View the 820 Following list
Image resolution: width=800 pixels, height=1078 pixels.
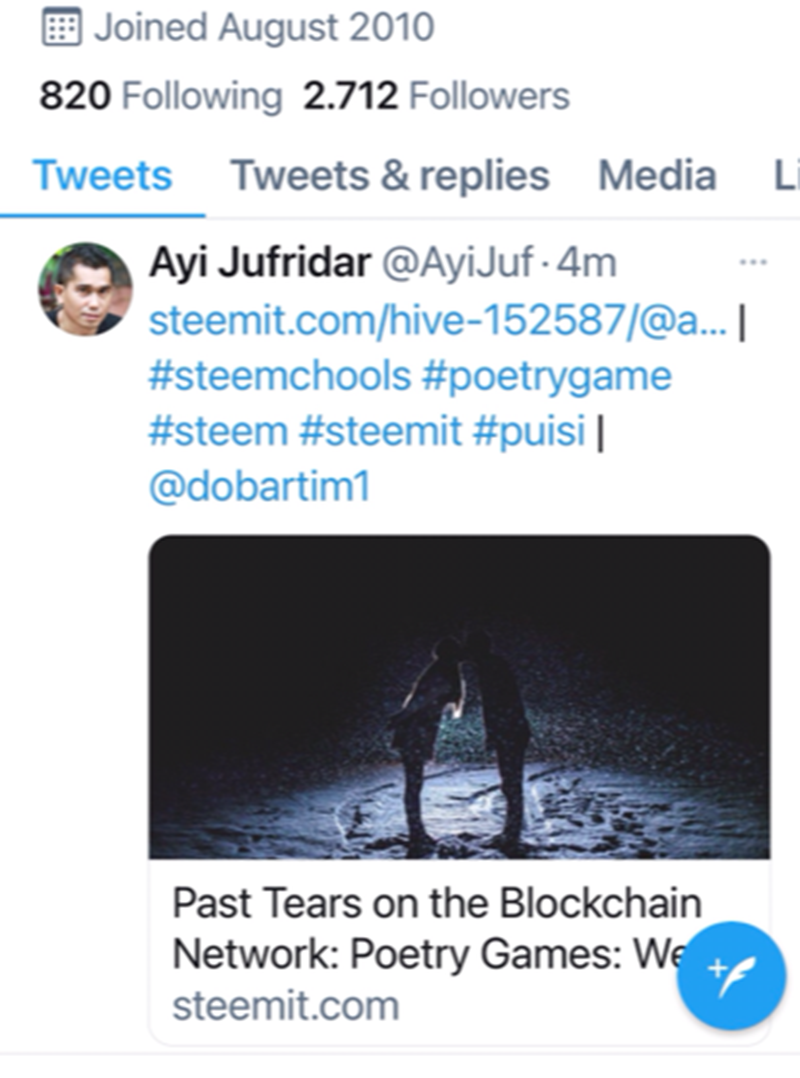click(161, 96)
